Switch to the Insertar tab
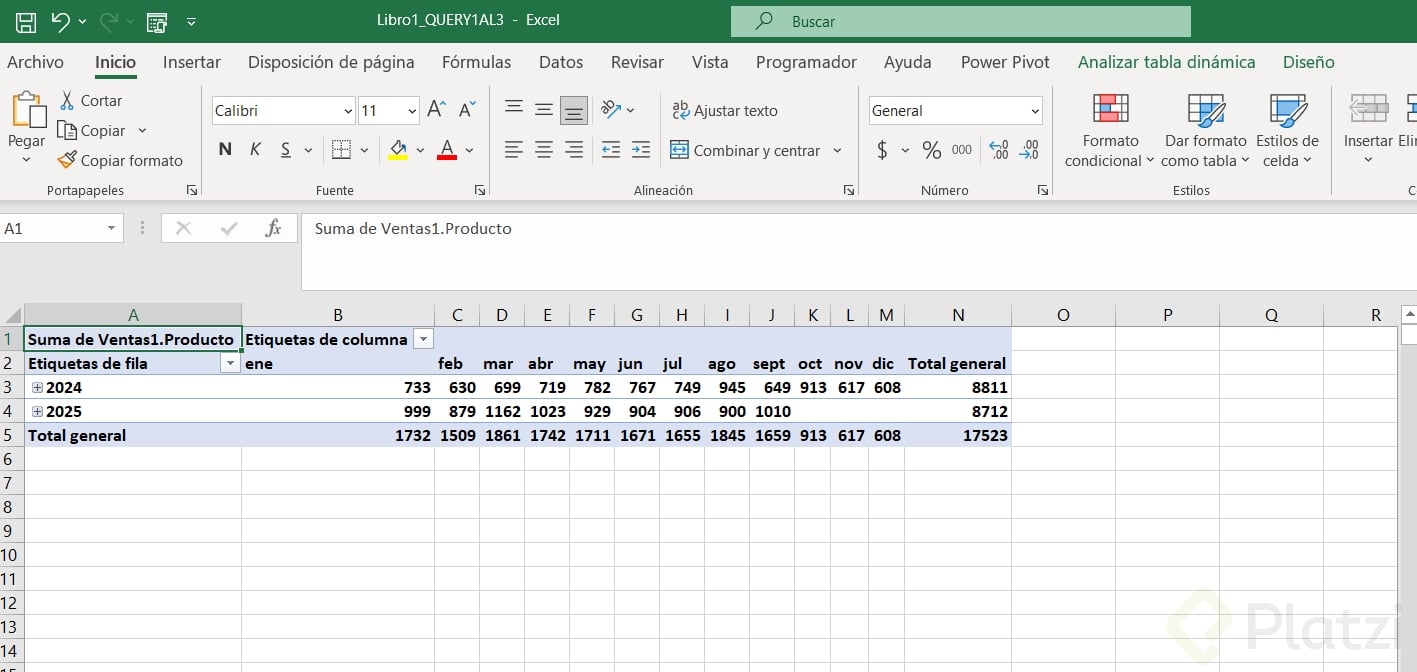Screen dimensions: 1417x672 pyautogui.click(x=191, y=62)
